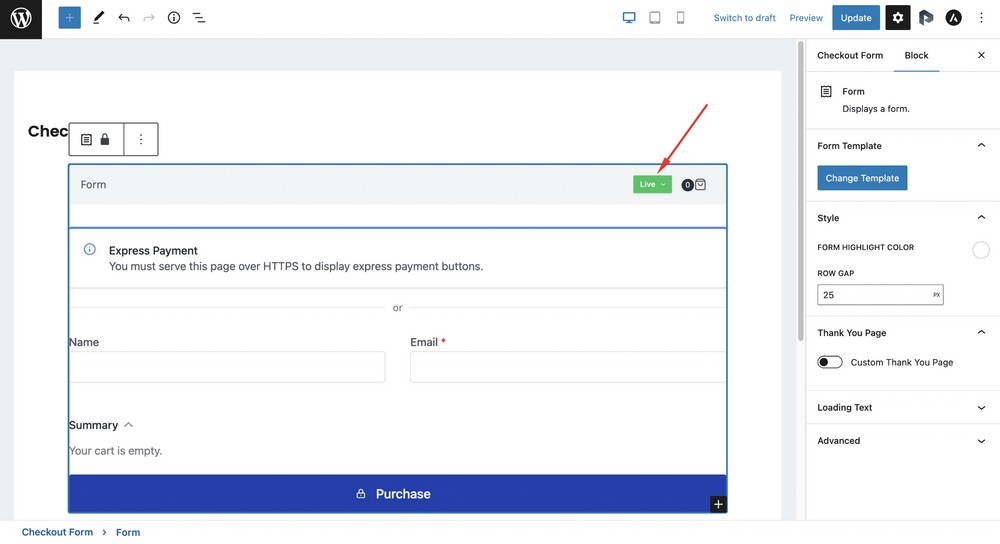The width and height of the screenshot is (1000, 544).
Task: Switch to the Checkout Form tab
Action: [850, 55]
